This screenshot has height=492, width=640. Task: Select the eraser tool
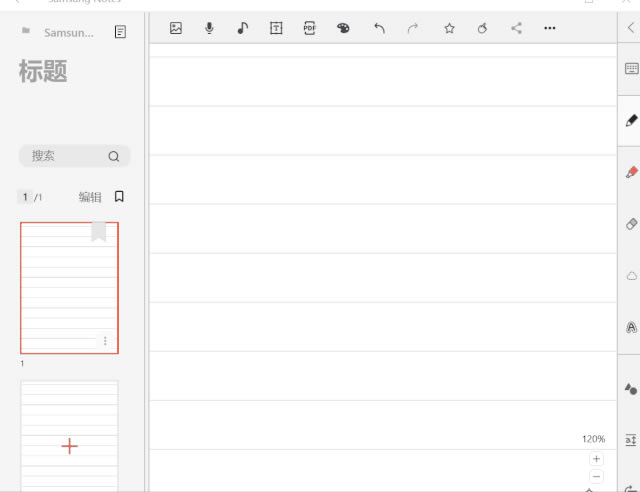tap(631, 224)
